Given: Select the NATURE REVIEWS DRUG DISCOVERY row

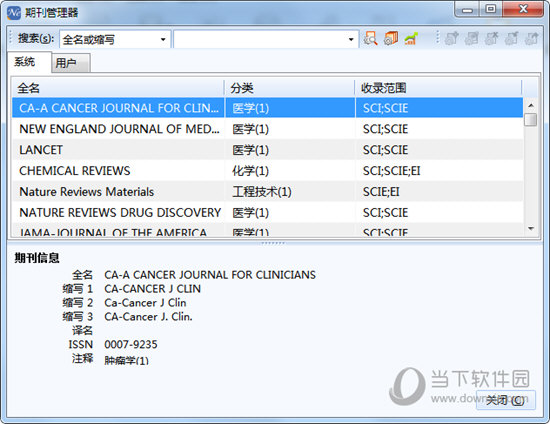Looking at the screenshot, I should (267, 213).
